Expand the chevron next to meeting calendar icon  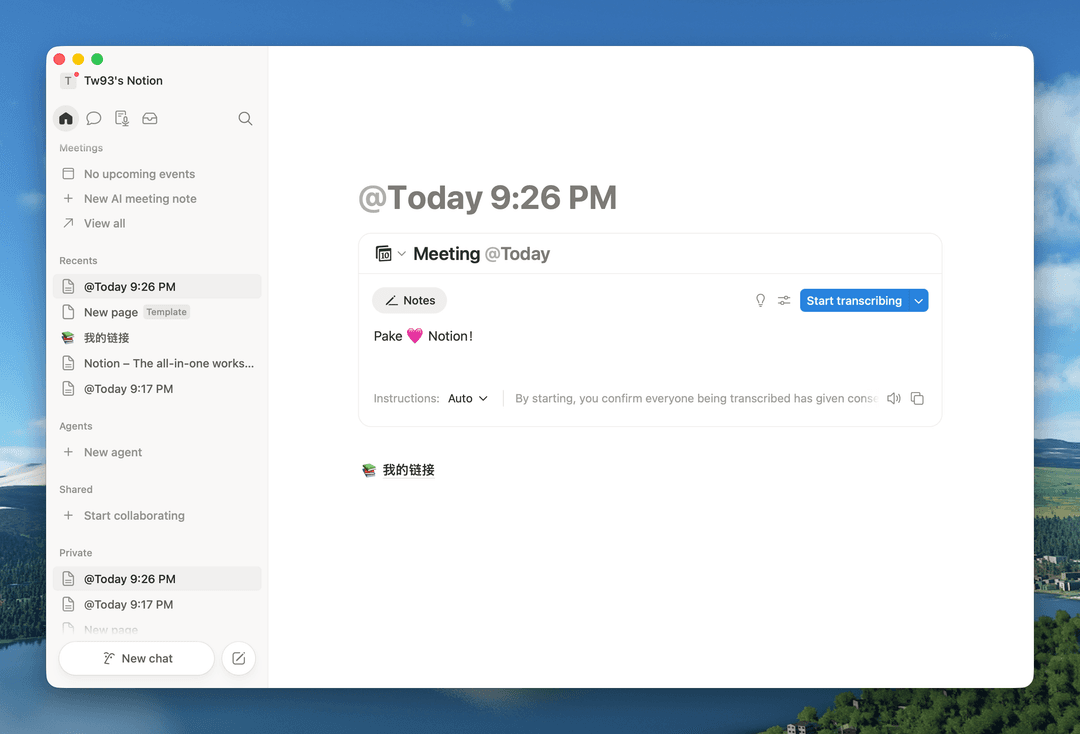[x=402, y=253]
